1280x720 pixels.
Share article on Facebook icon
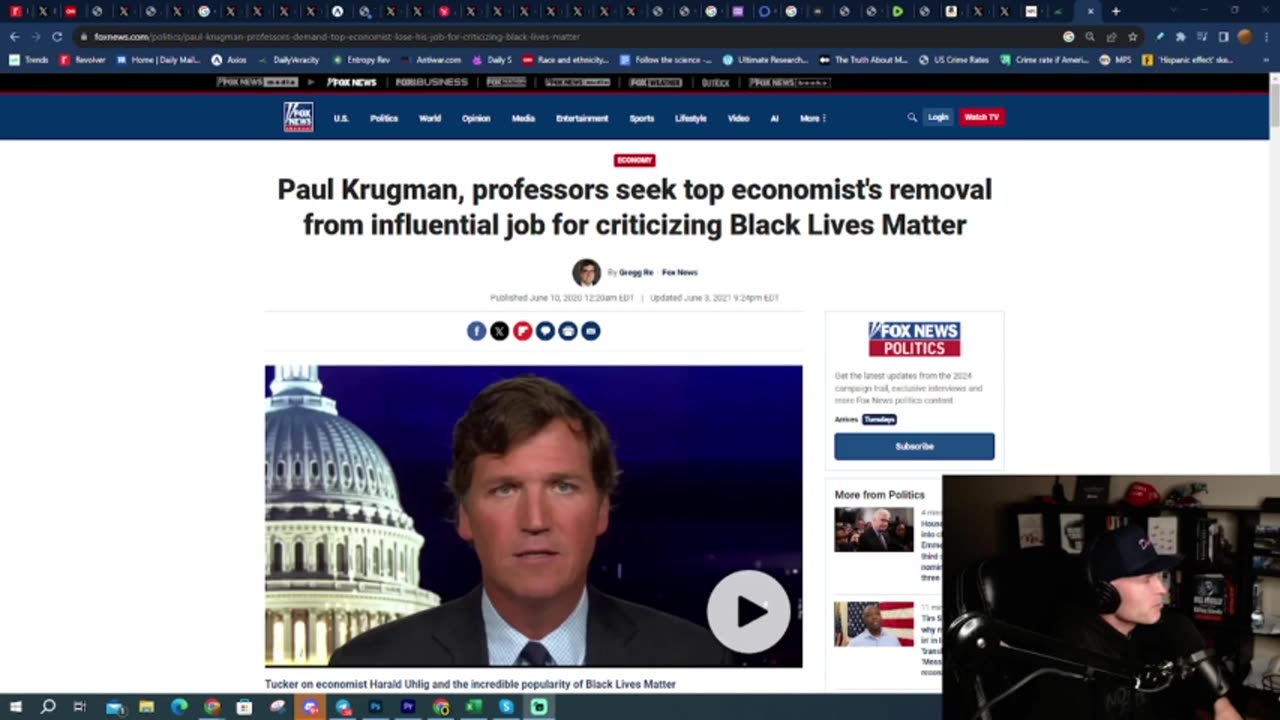click(x=477, y=331)
